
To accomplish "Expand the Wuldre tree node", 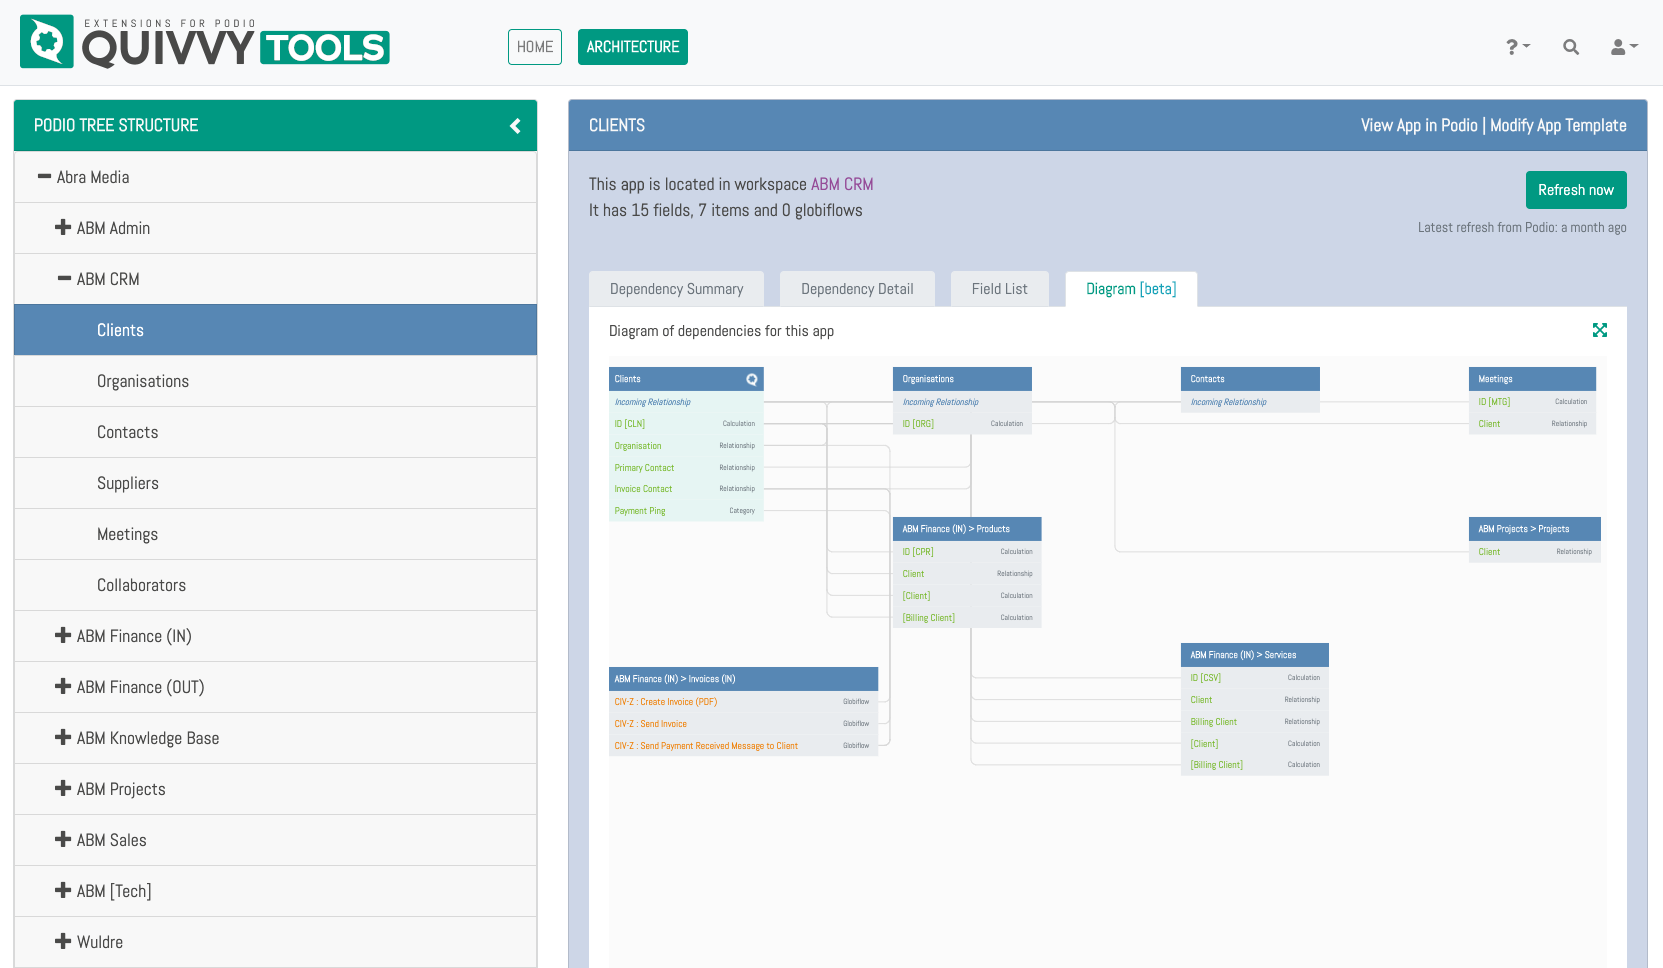I will pos(63,942).
